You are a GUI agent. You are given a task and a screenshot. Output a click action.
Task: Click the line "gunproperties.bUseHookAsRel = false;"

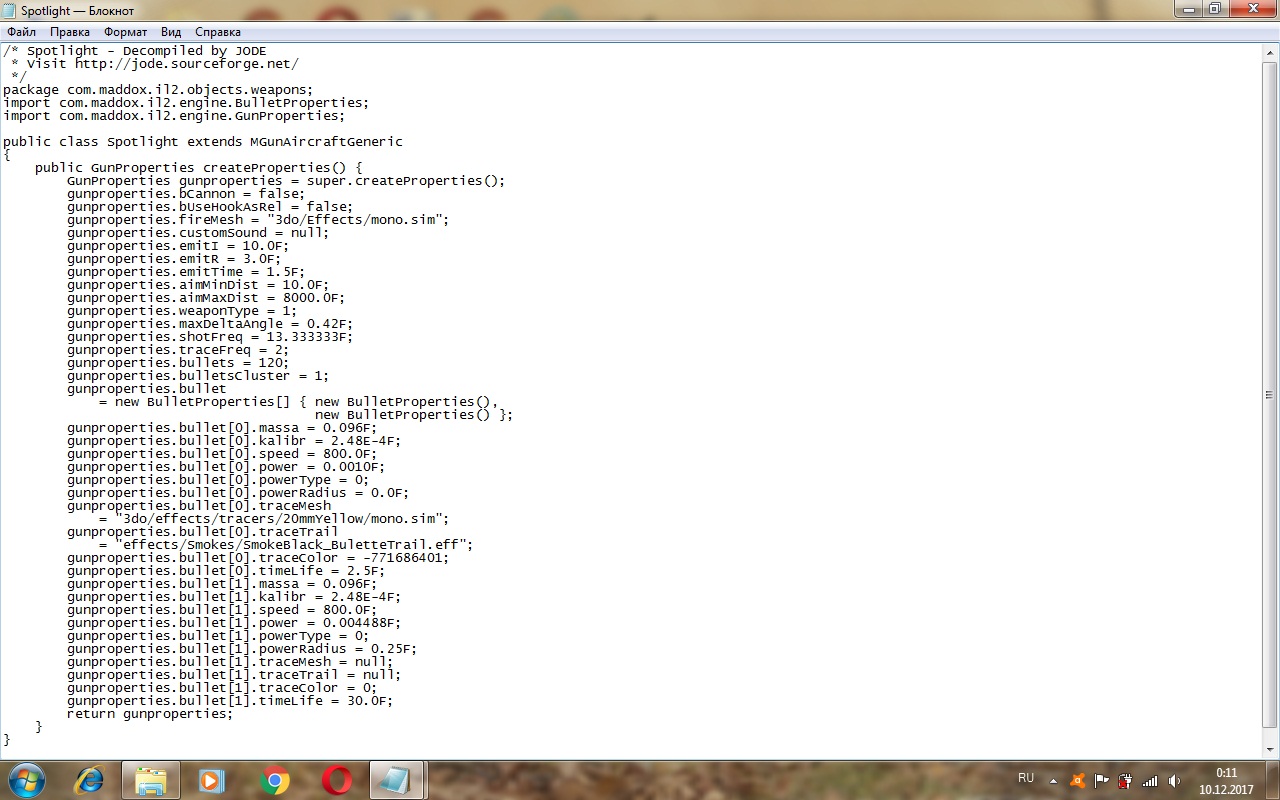click(210, 206)
